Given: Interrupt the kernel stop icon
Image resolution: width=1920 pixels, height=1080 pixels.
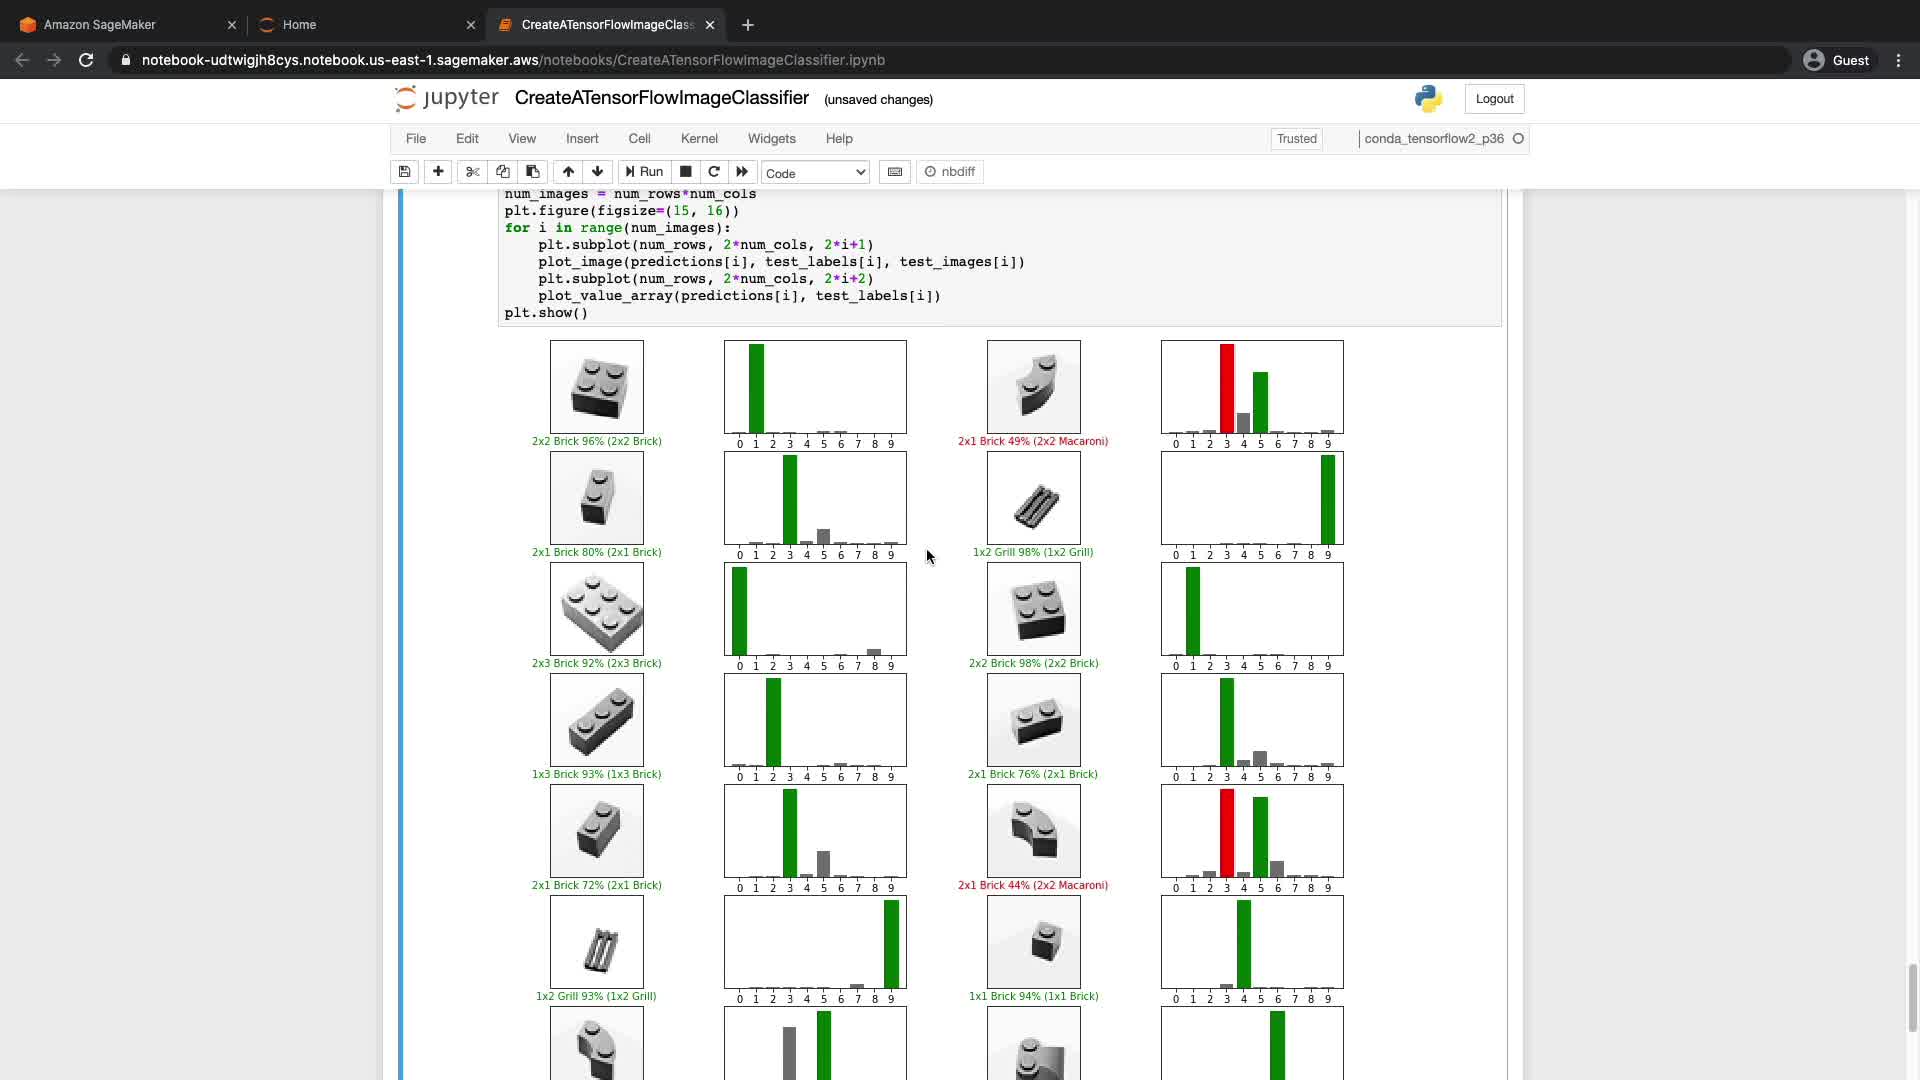Looking at the screenshot, I should (685, 172).
